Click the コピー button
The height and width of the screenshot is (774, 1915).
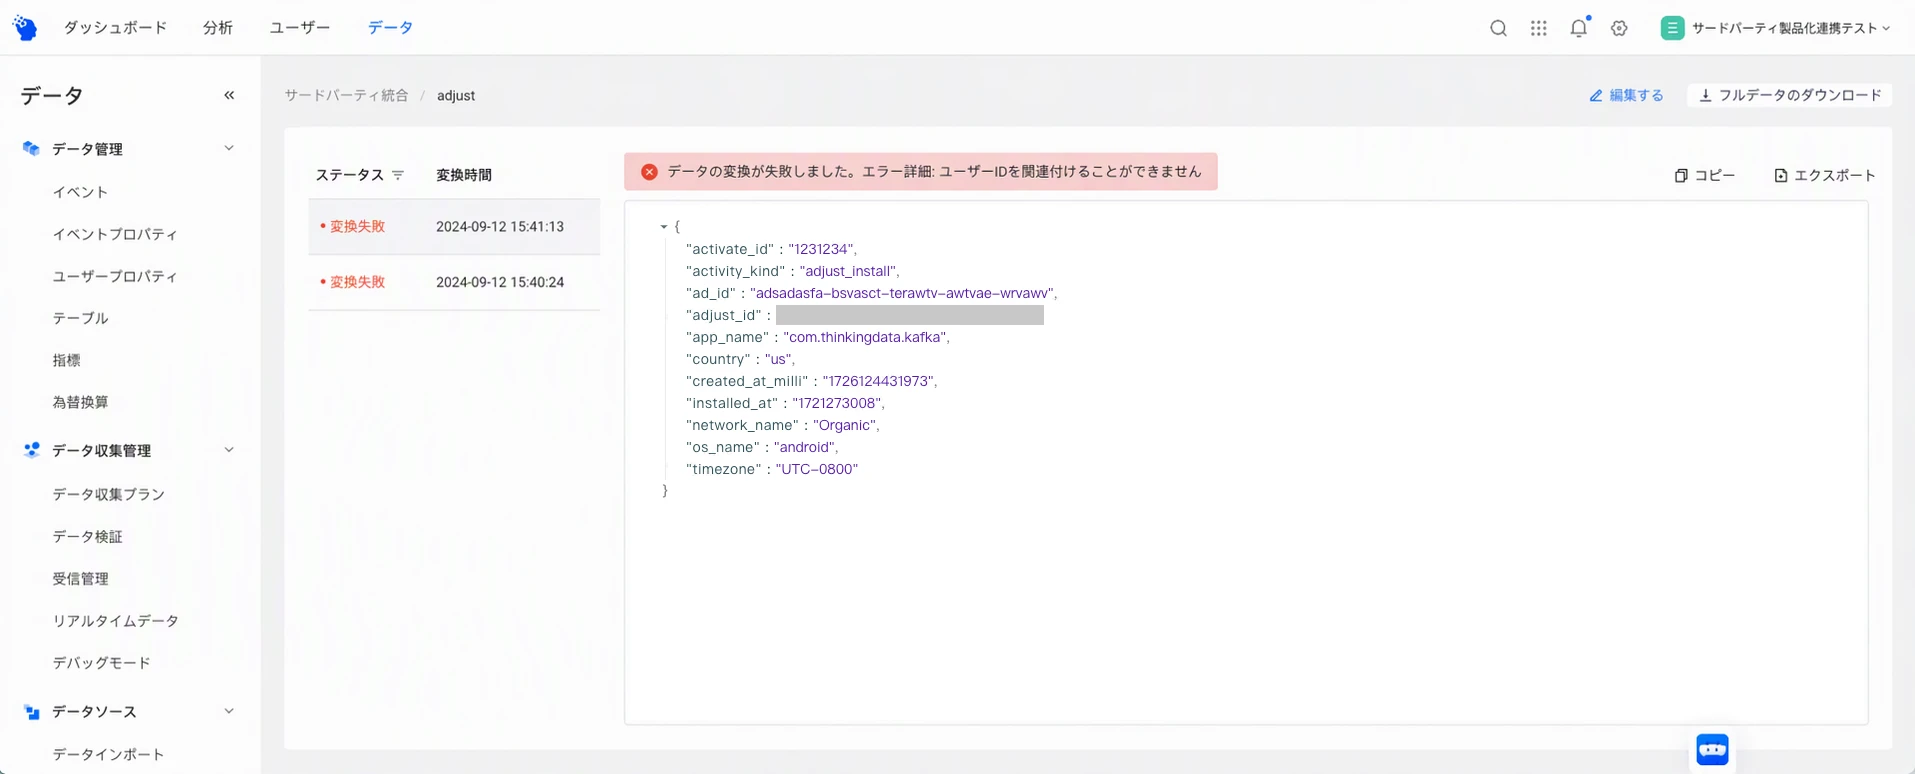(x=1705, y=175)
